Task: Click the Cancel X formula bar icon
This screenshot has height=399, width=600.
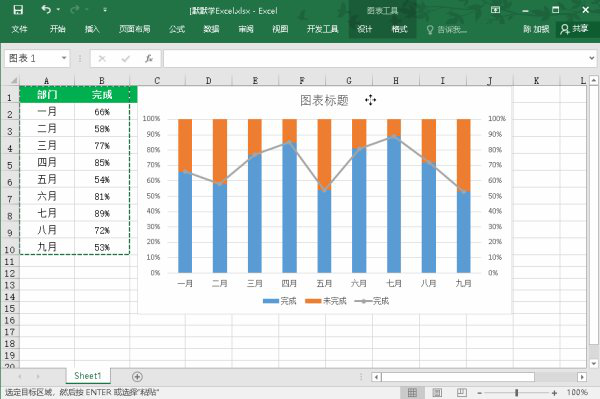Action: (x=102, y=59)
